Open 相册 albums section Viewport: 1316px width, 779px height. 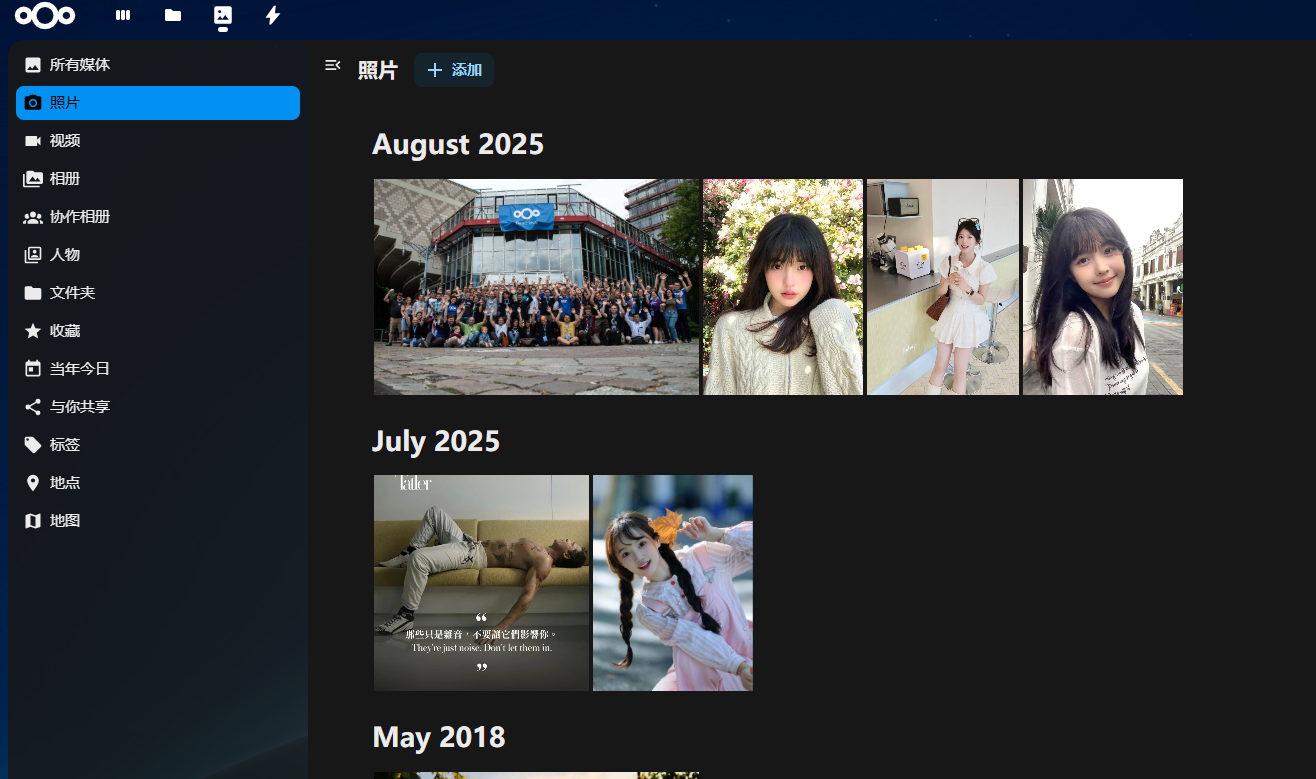tap(158, 179)
